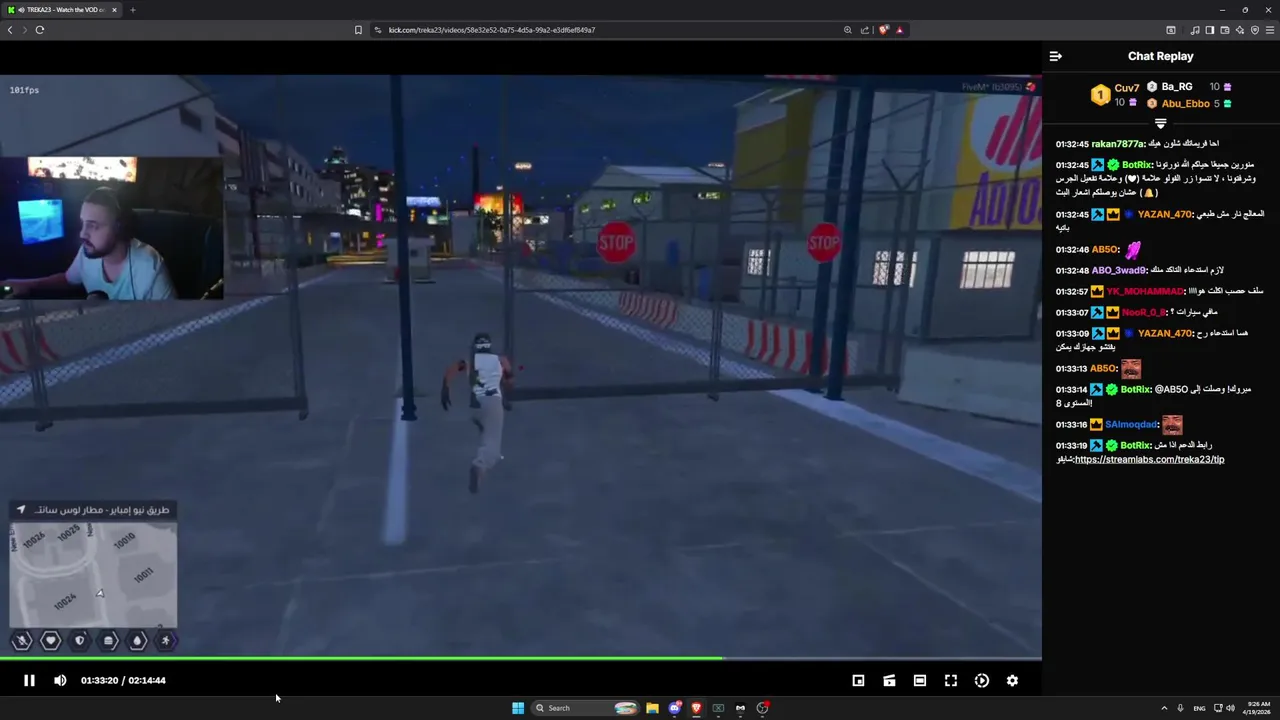Click the tray microphone icon
Image resolution: width=1280 pixels, height=720 pixels.
pos(1180,708)
